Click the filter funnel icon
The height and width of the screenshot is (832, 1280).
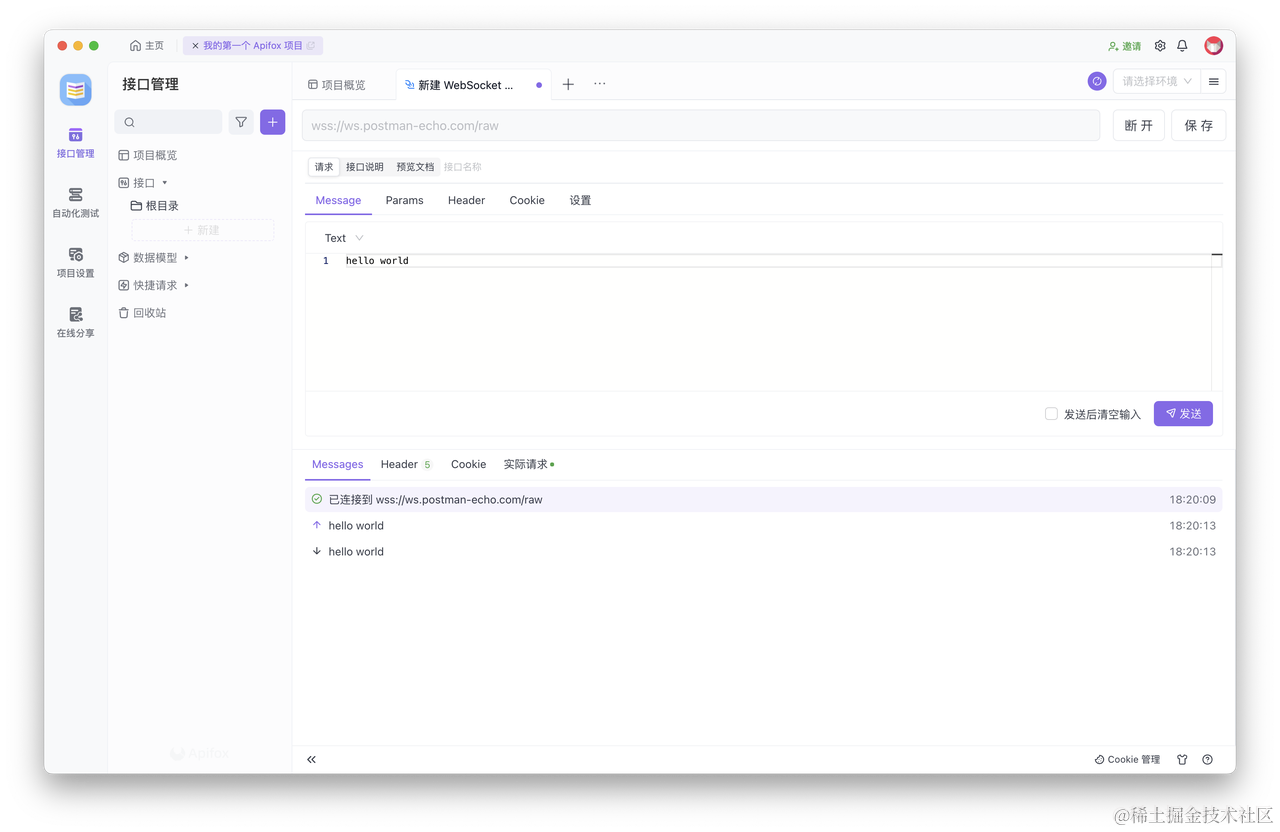click(241, 122)
